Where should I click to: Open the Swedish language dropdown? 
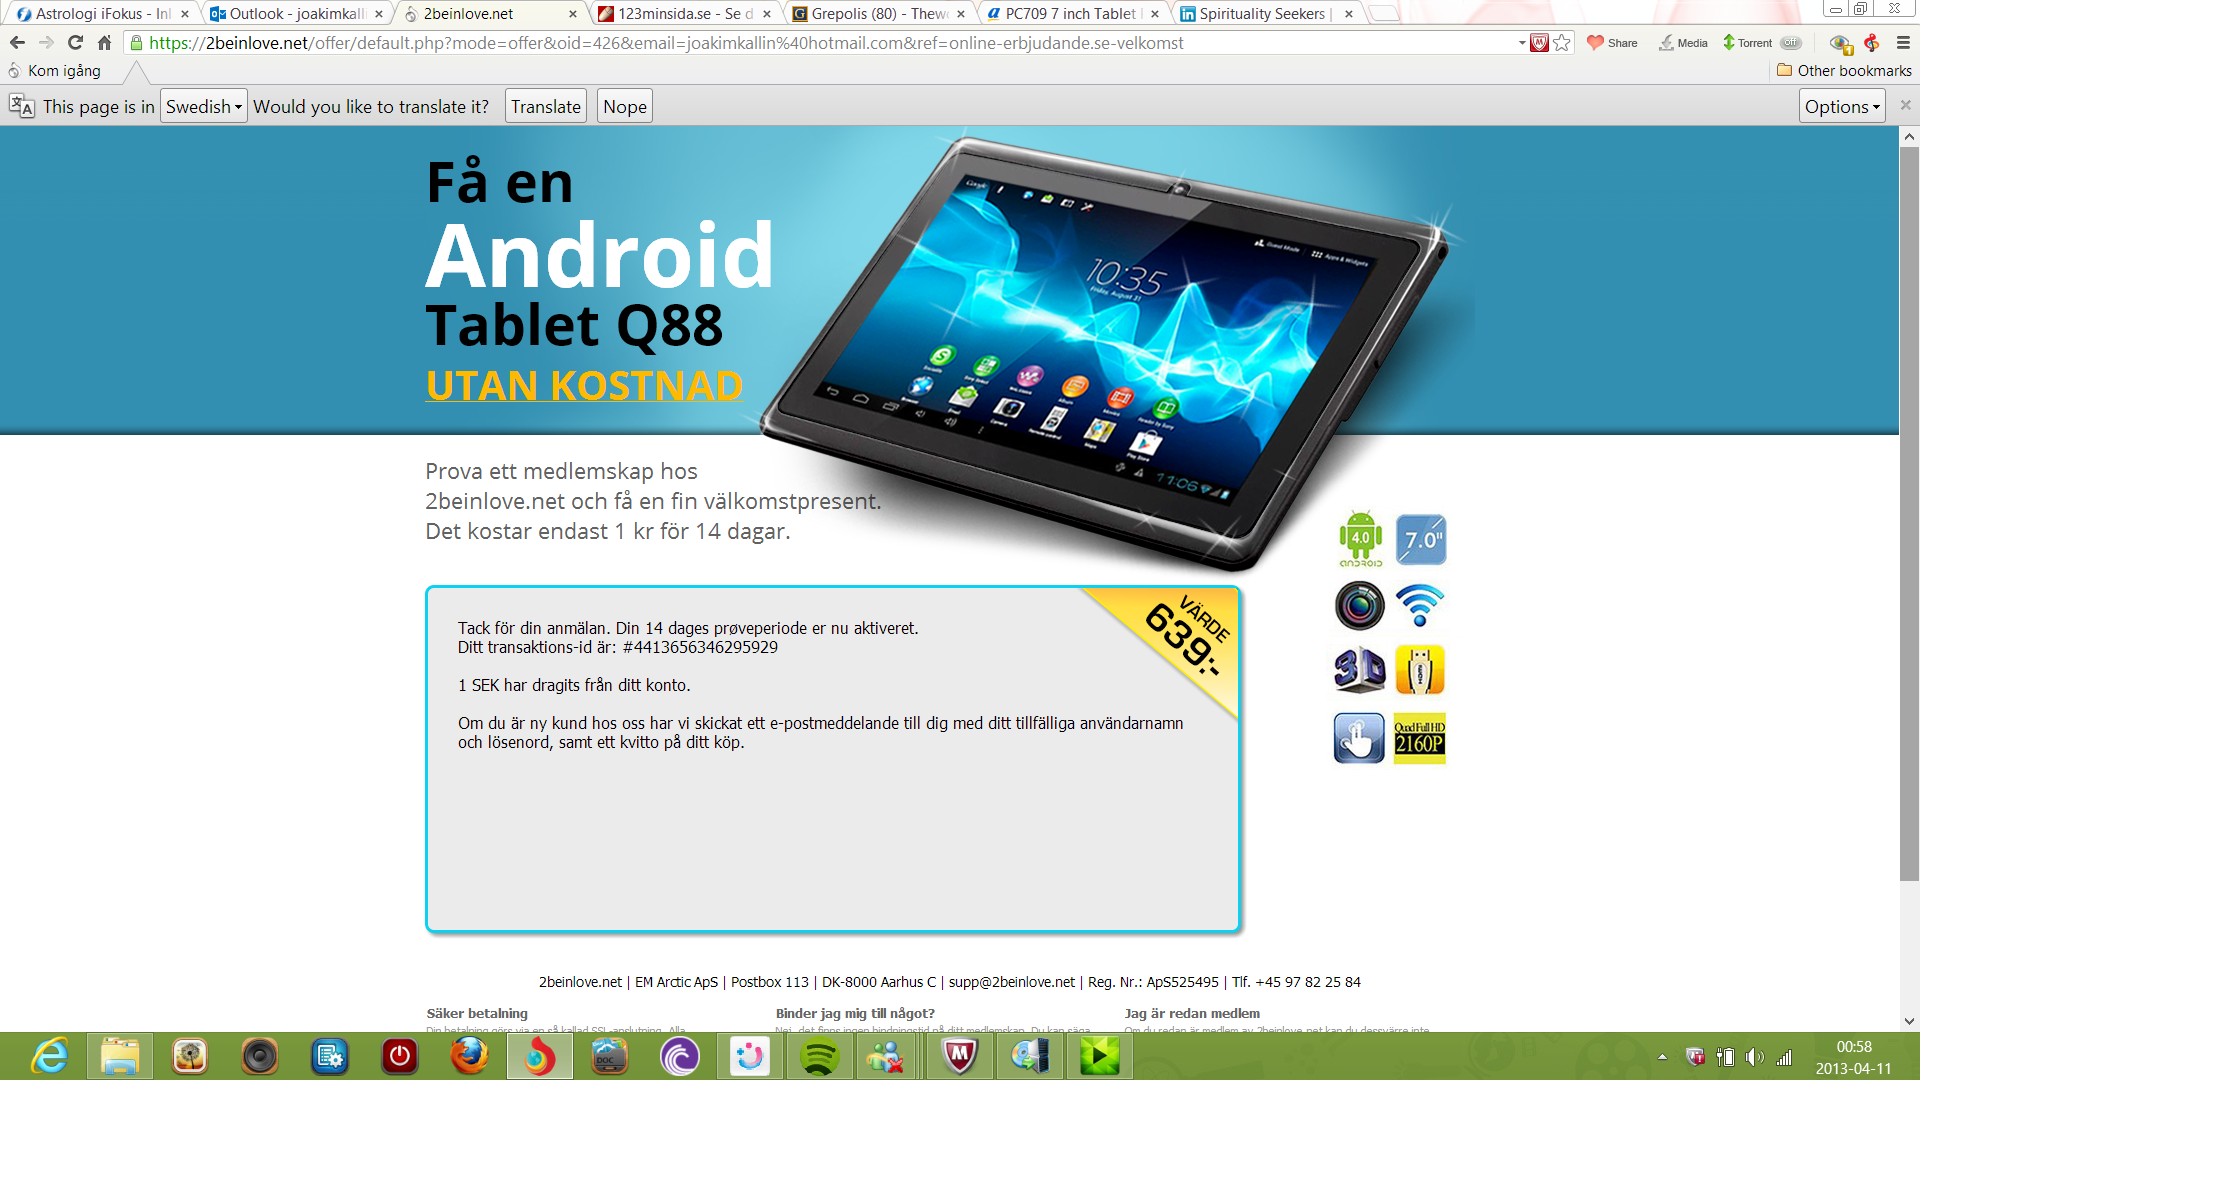[203, 107]
